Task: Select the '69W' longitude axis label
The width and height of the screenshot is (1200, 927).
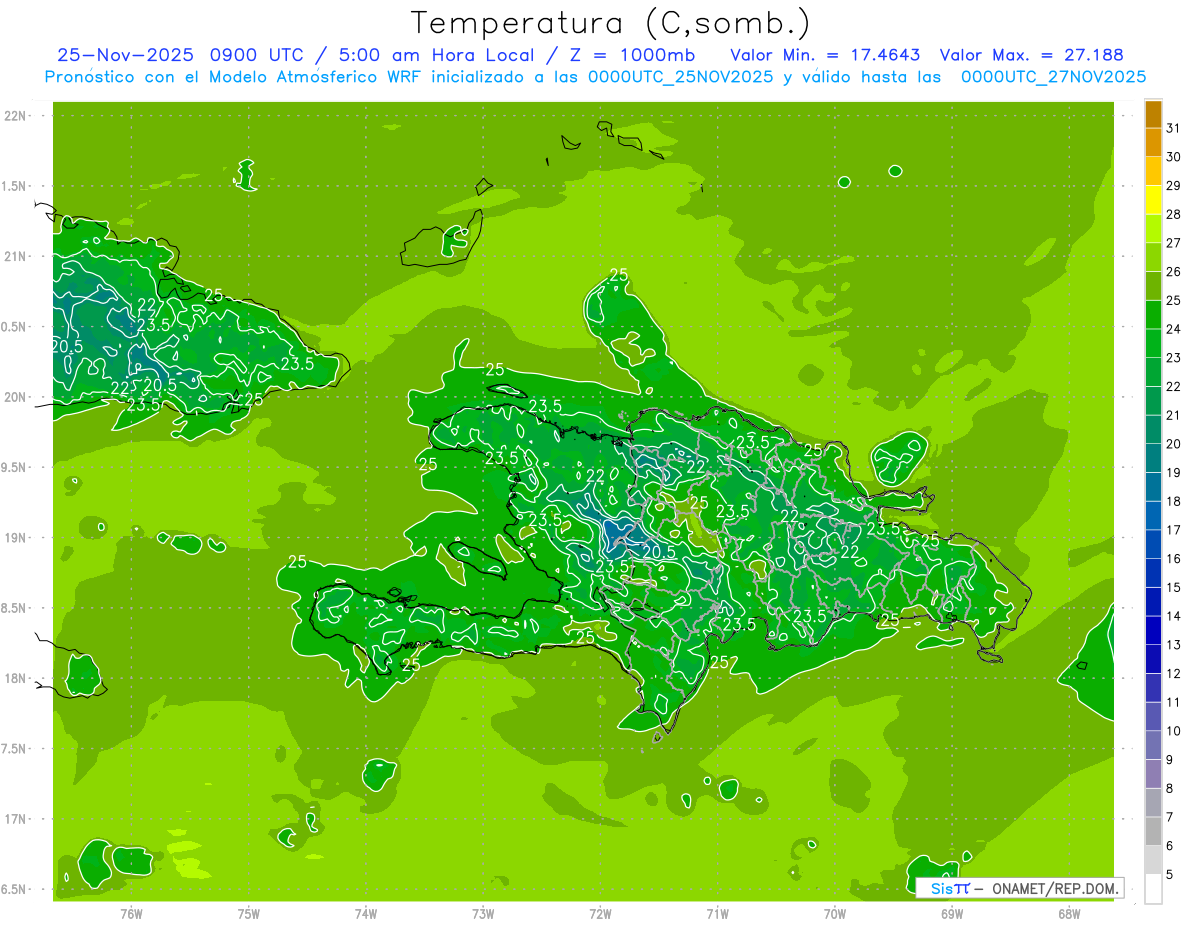Action: coord(952,914)
